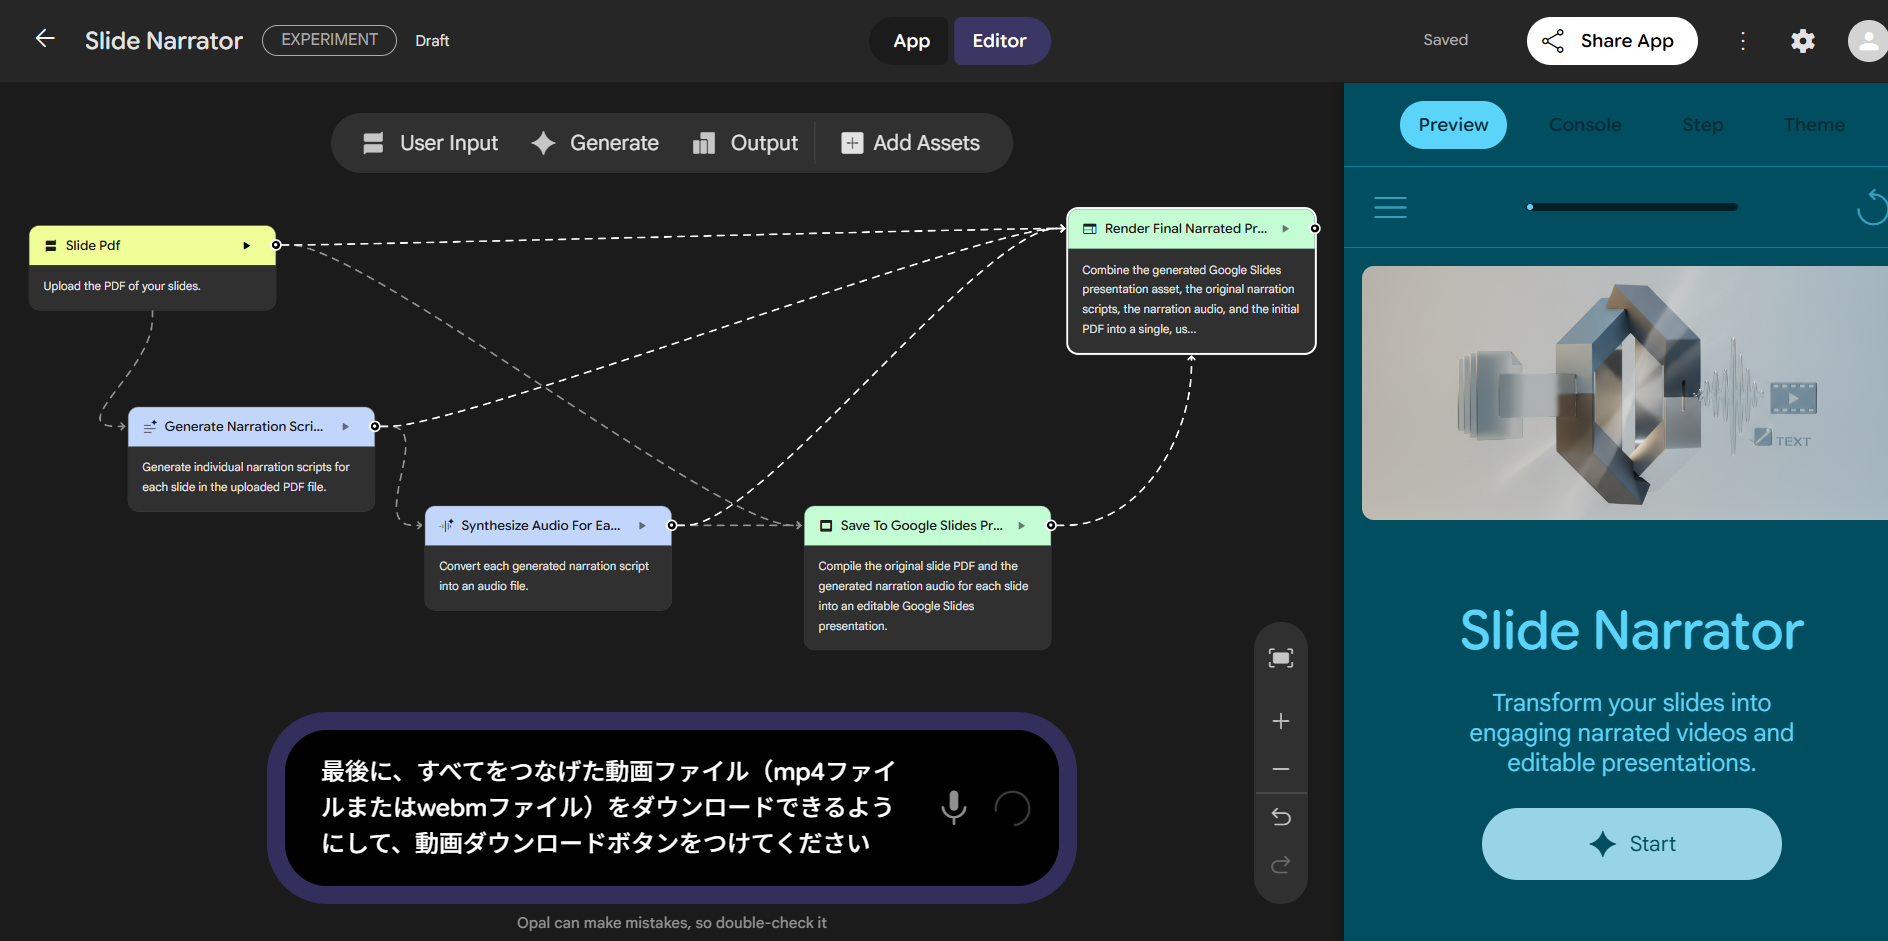1888x941 pixels.
Task: Click the microphone icon in prompt box
Action: pyautogui.click(x=954, y=807)
